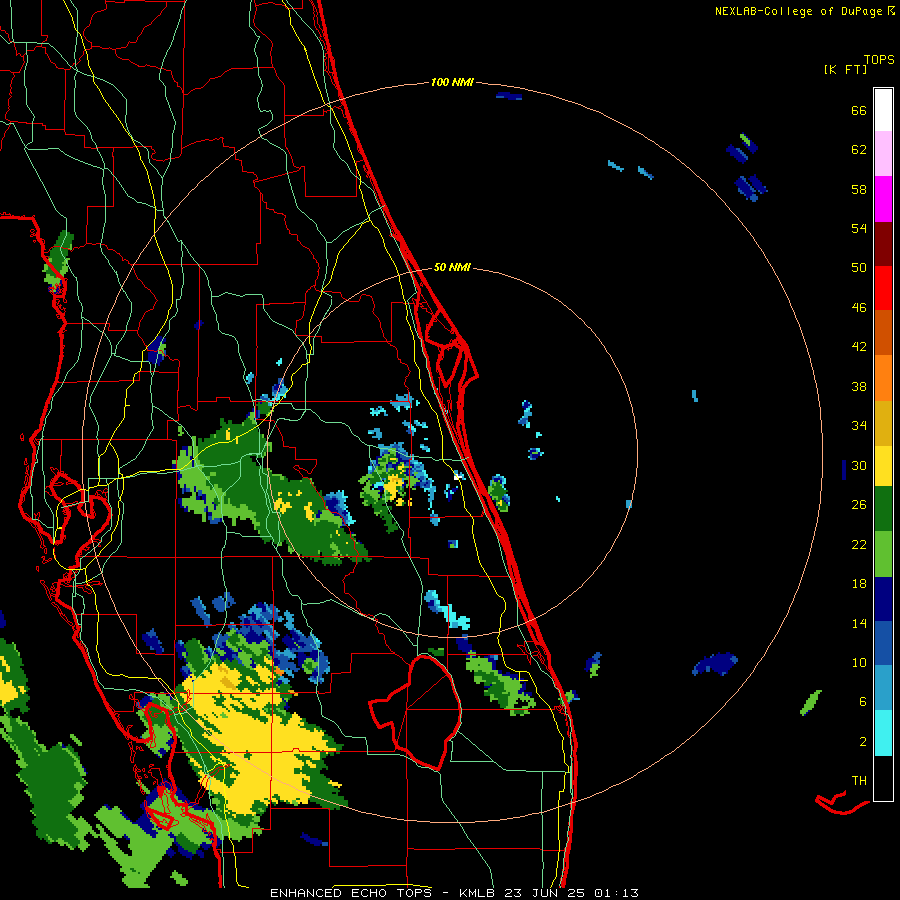Image resolution: width=900 pixels, height=900 pixels.
Task: Pick the dark red legend swatch
Action: pos(883,244)
